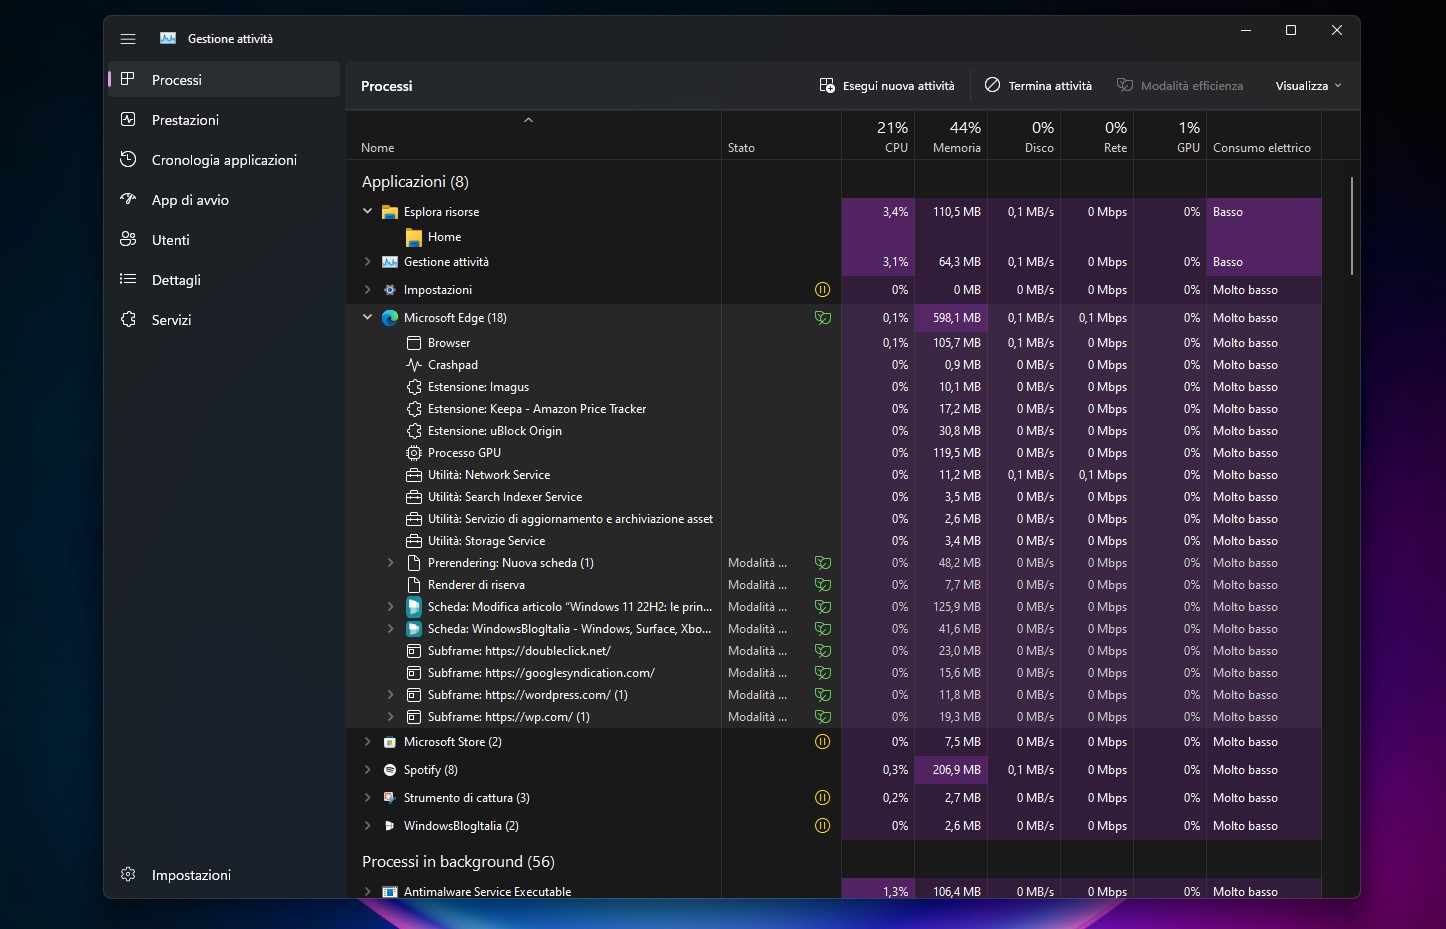
Task: Click the Processo GPU chip icon
Action: (414, 453)
